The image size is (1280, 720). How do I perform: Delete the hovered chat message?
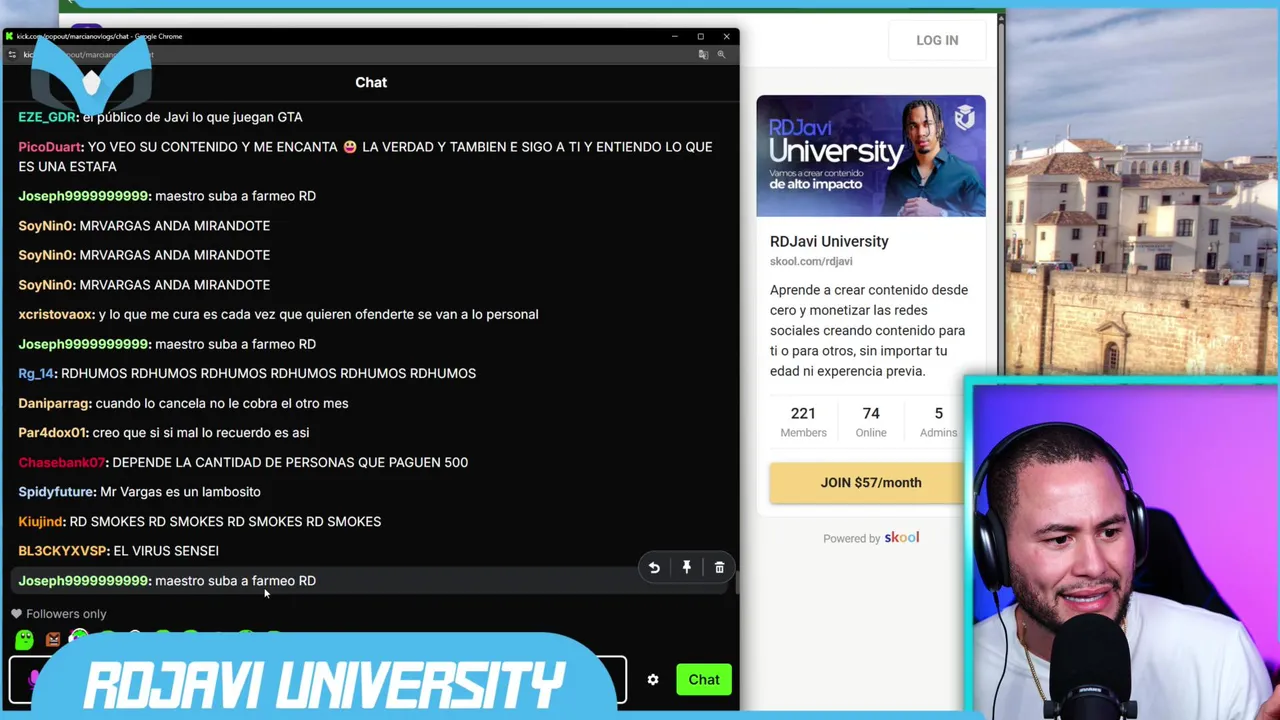tap(719, 568)
